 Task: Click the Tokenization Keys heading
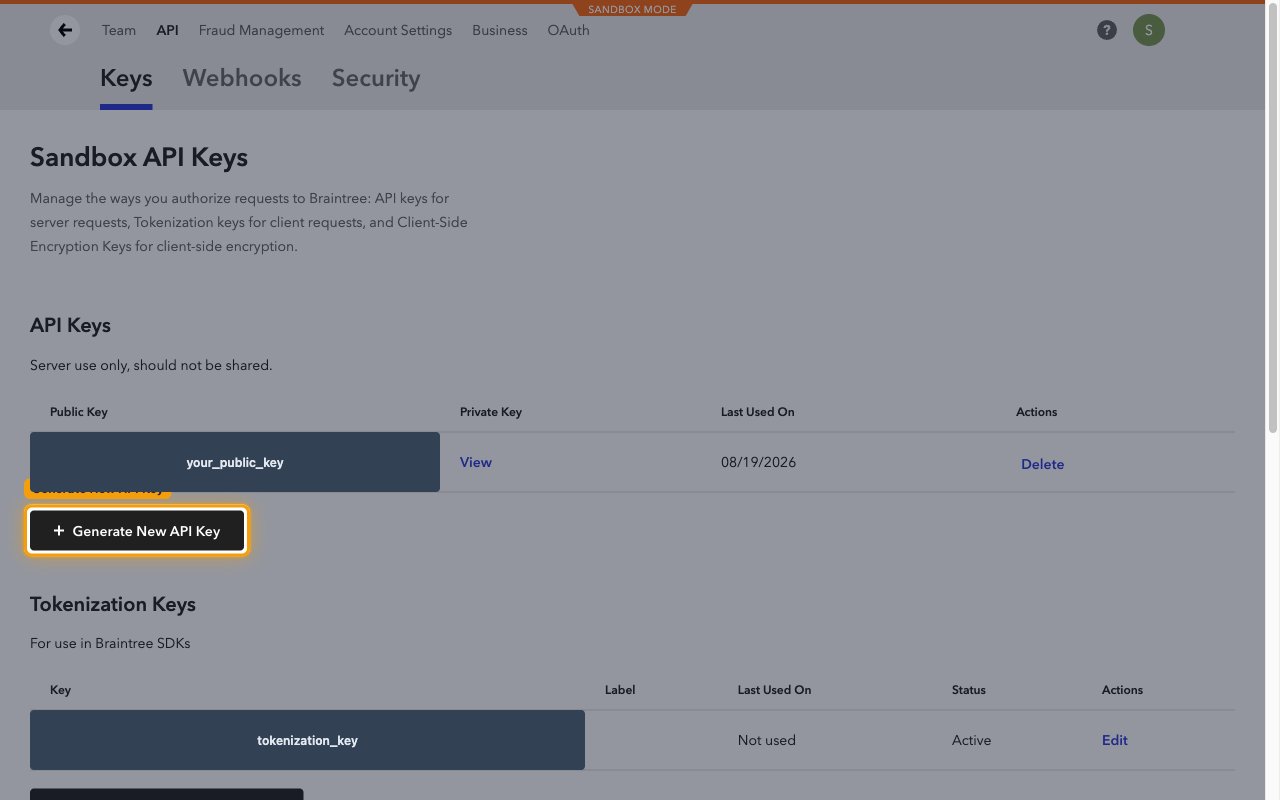point(113,604)
